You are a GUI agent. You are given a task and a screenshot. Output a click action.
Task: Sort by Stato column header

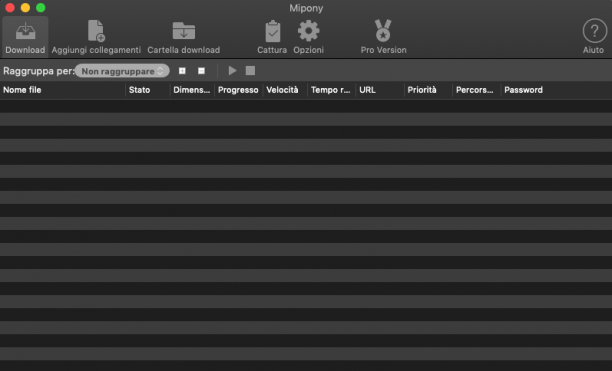pos(148,90)
